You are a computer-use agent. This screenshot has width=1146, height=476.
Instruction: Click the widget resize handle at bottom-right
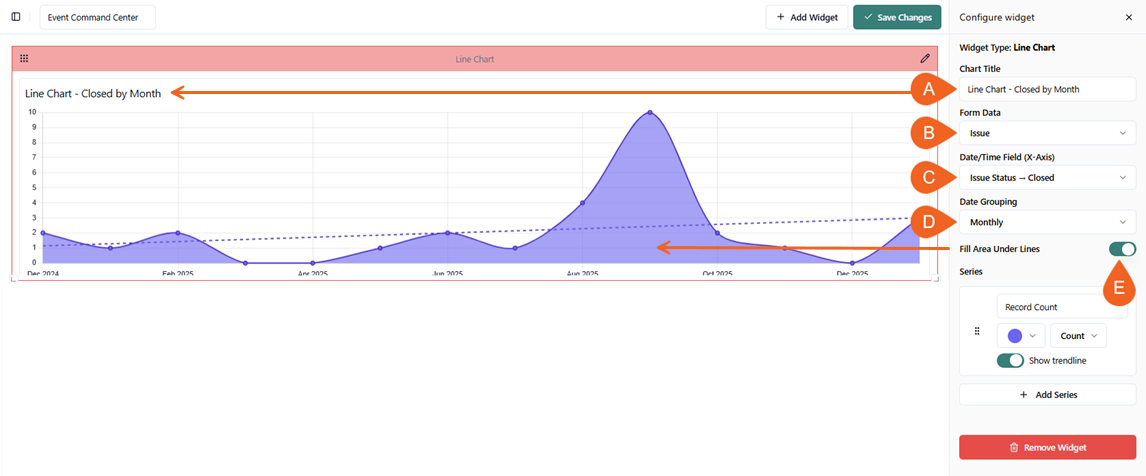[x=936, y=280]
